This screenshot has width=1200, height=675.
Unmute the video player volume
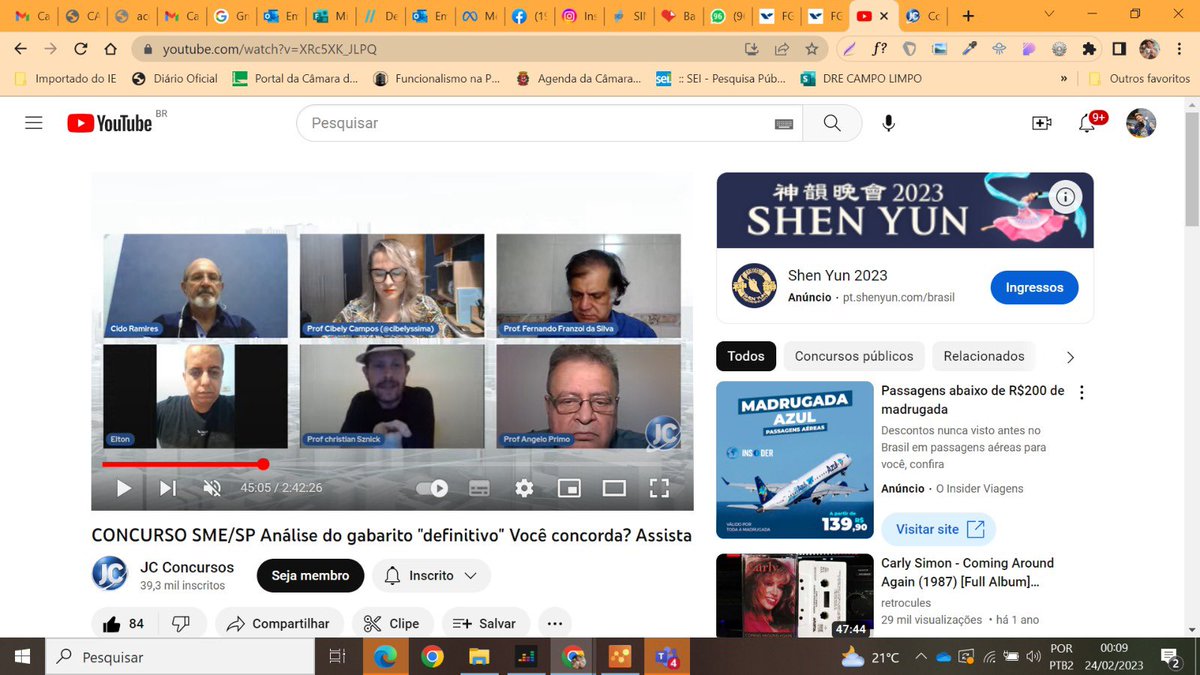(212, 488)
